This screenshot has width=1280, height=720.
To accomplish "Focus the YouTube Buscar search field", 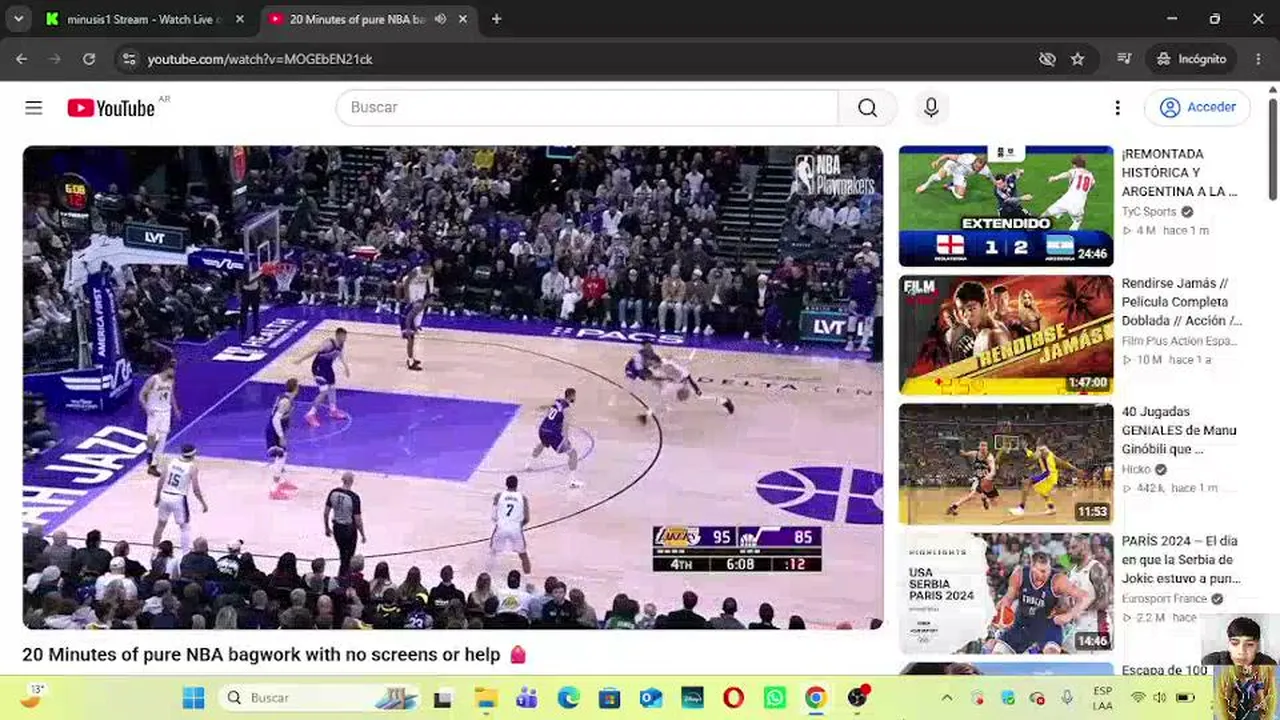I will tap(587, 108).
